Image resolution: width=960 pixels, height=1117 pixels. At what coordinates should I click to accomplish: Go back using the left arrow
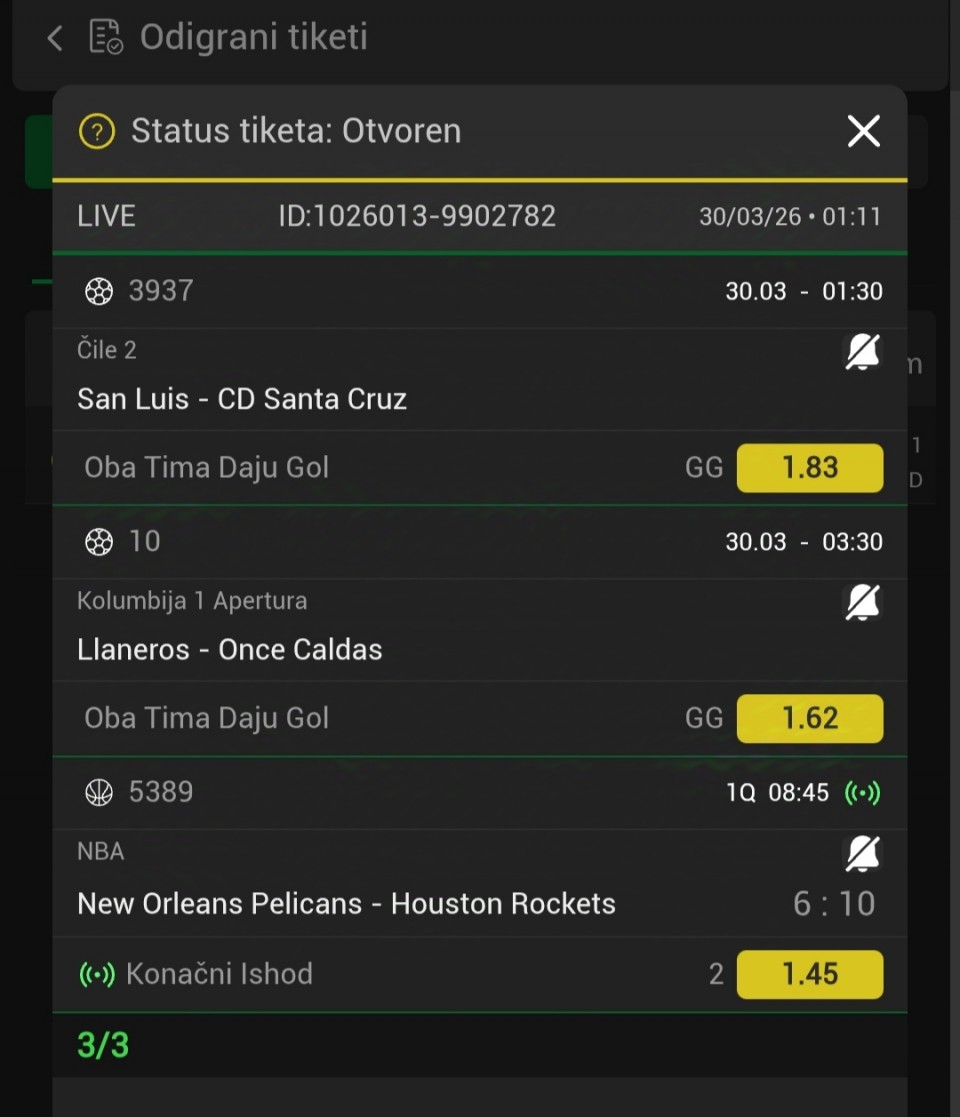coord(55,38)
